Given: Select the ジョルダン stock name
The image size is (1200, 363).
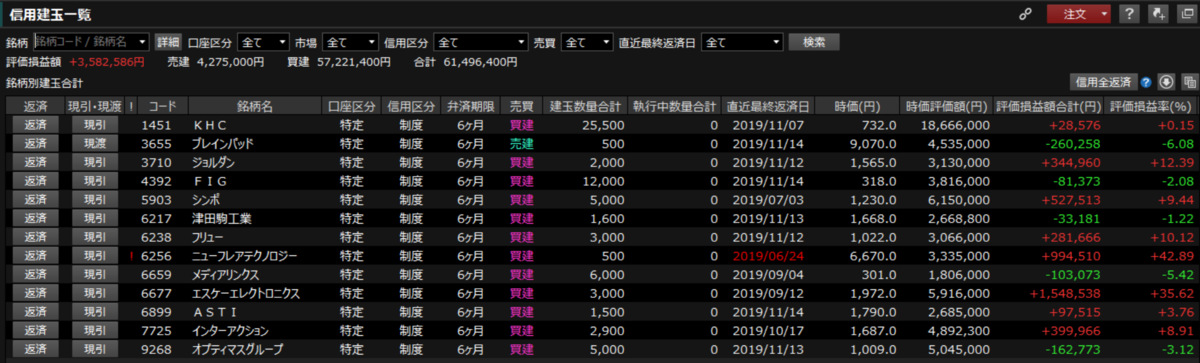Looking at the screenshot, I should tap(213, 162).
